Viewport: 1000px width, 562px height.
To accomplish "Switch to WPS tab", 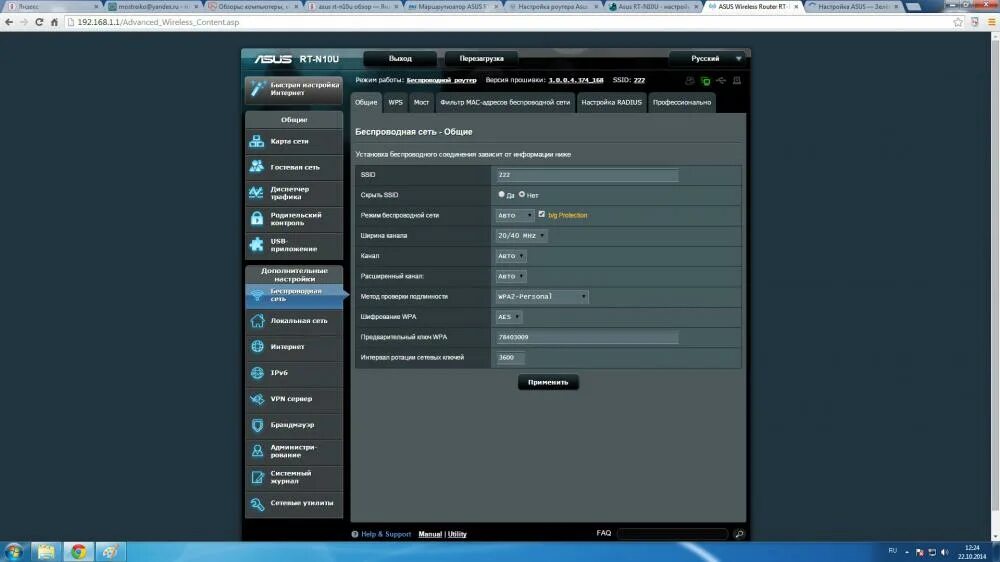I will [395, 103].
